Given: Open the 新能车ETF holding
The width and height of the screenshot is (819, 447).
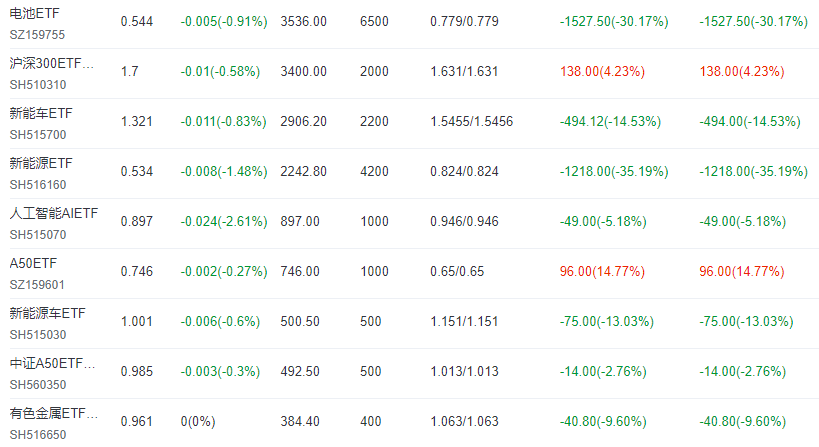Looking at the screenshot, I should pyautogui.click(x=41, y=113).
